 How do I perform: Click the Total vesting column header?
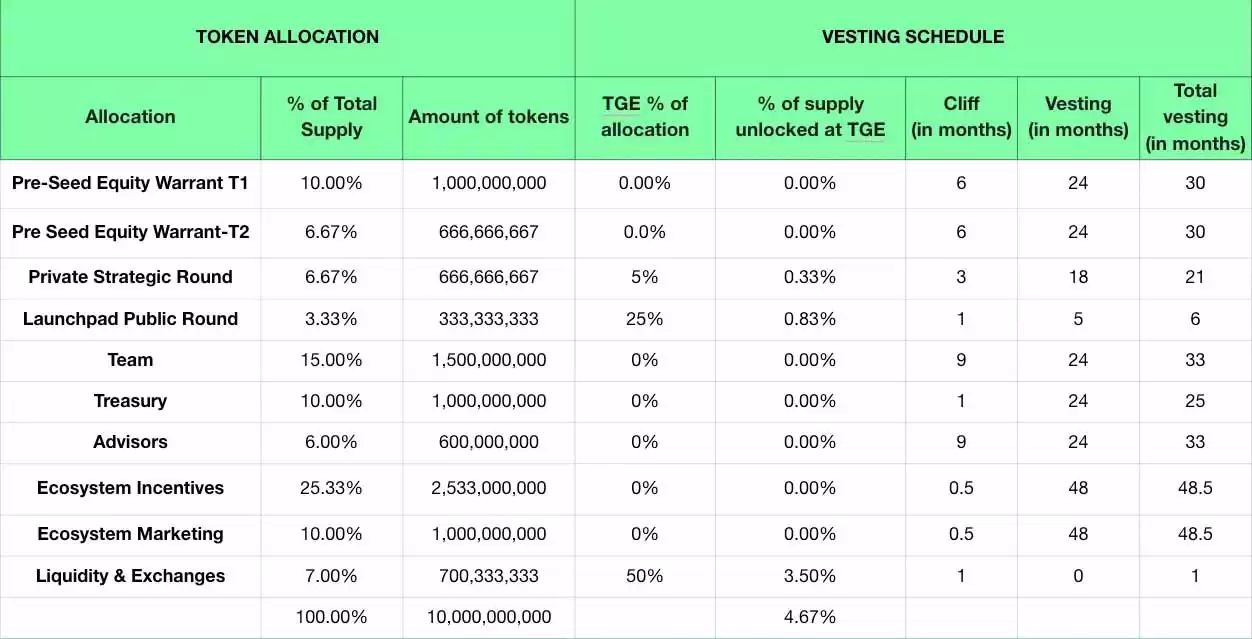pos(1195,117)
